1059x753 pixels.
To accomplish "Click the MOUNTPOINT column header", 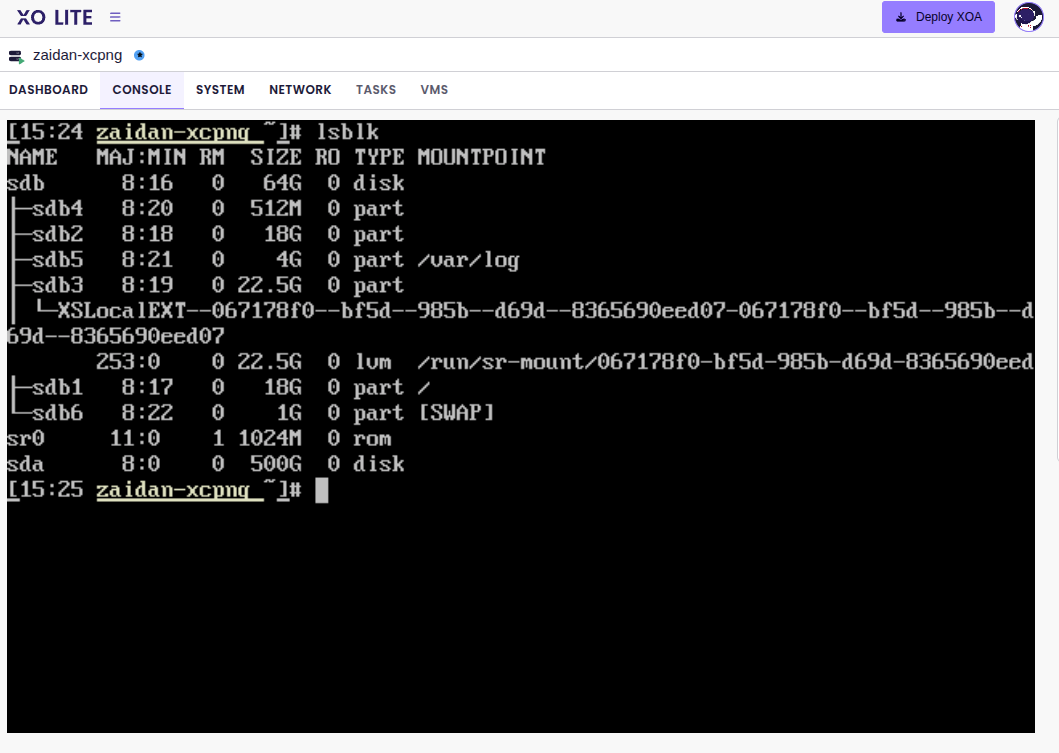I will [x=481, y=157].
